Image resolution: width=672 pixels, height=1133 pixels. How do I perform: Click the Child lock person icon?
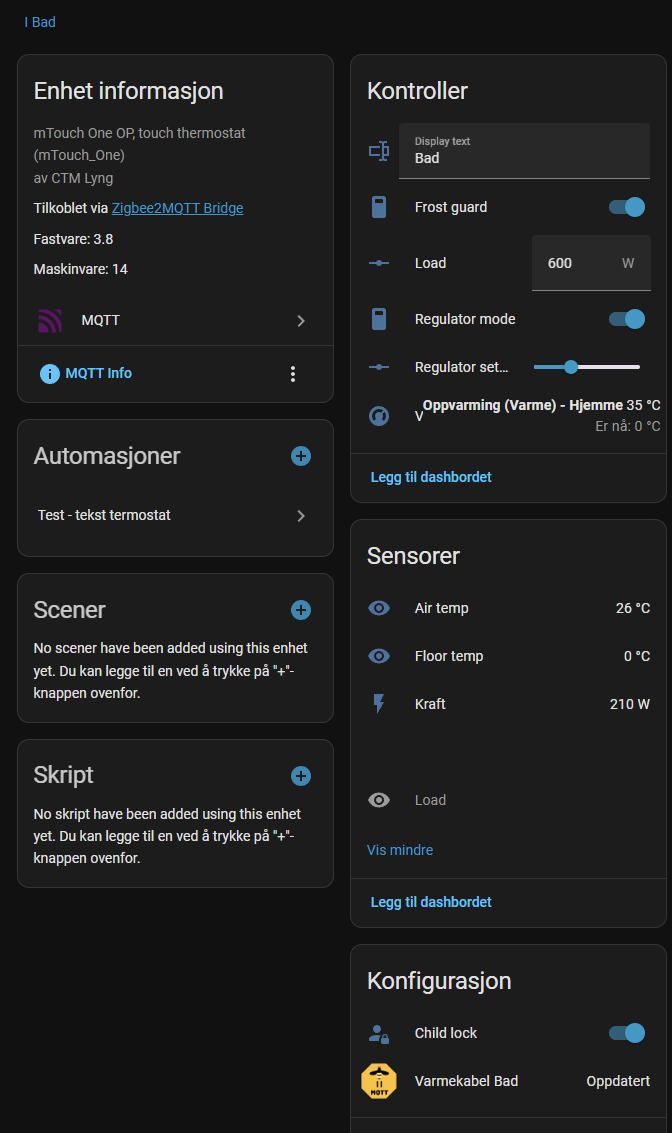click(x=379, y=1034)
